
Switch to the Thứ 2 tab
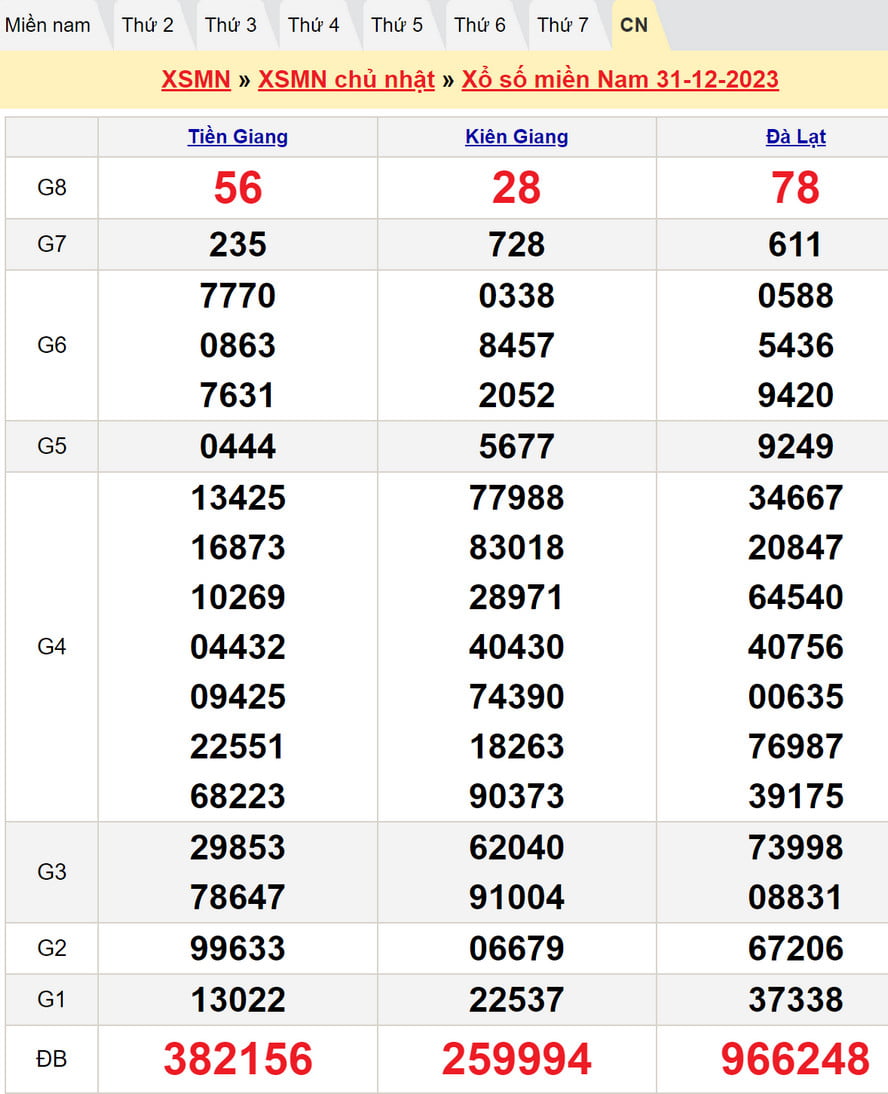pos(148,25)
